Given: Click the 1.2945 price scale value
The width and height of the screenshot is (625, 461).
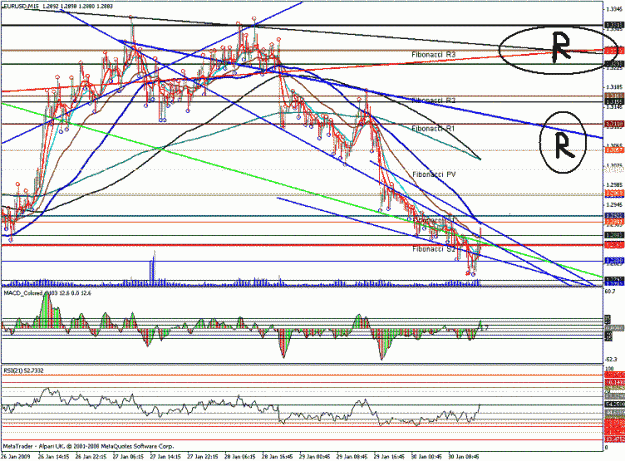Looking at the screenshot, I should pyautogui.click(x=614, y=204).
